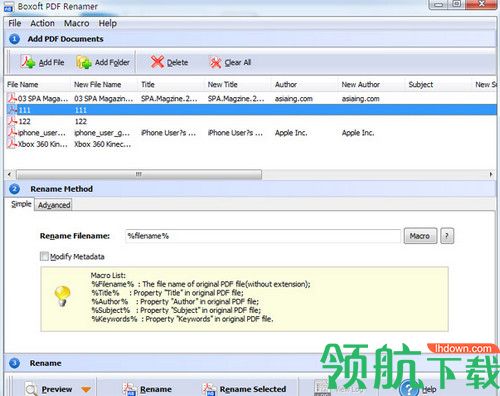
Task: Click the question mark button next to Macro
Action: coord(447,236)
